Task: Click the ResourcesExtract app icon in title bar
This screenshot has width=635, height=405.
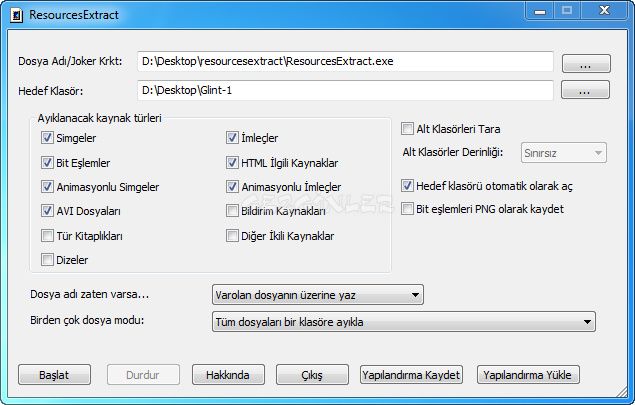Action: click(x=17, y=15)
